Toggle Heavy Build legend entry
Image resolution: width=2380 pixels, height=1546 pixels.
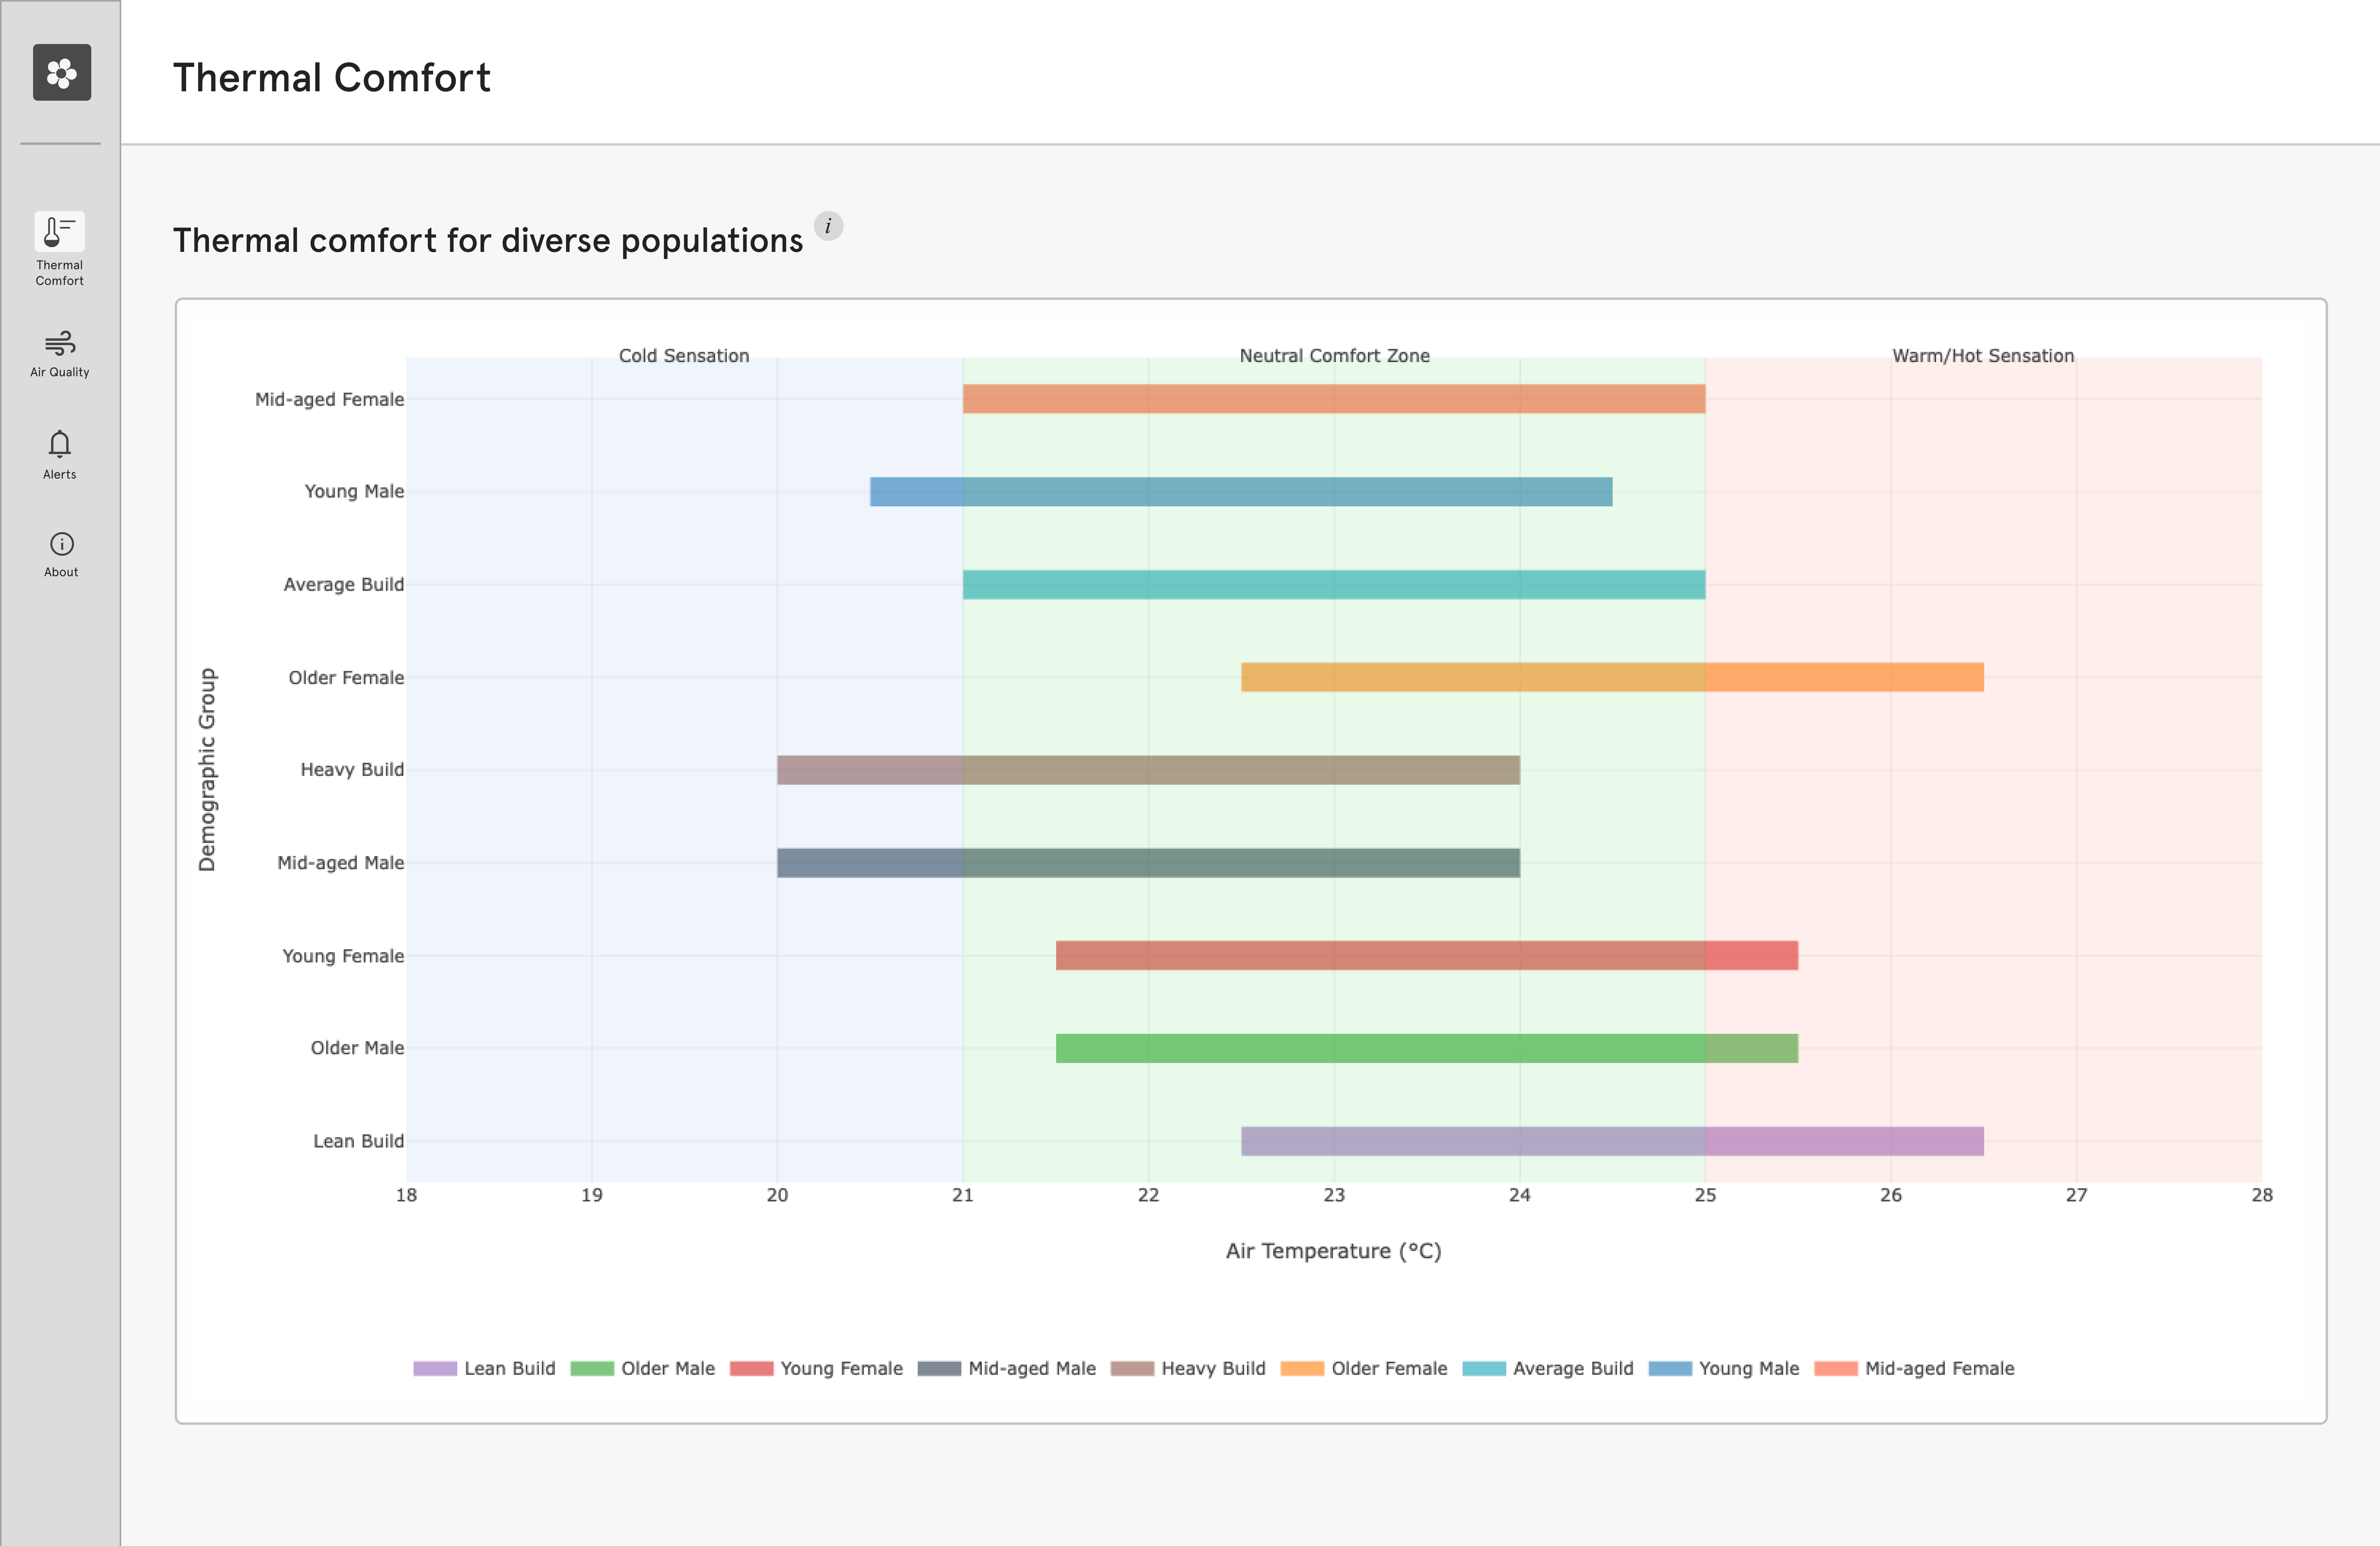[1188, 1368]
